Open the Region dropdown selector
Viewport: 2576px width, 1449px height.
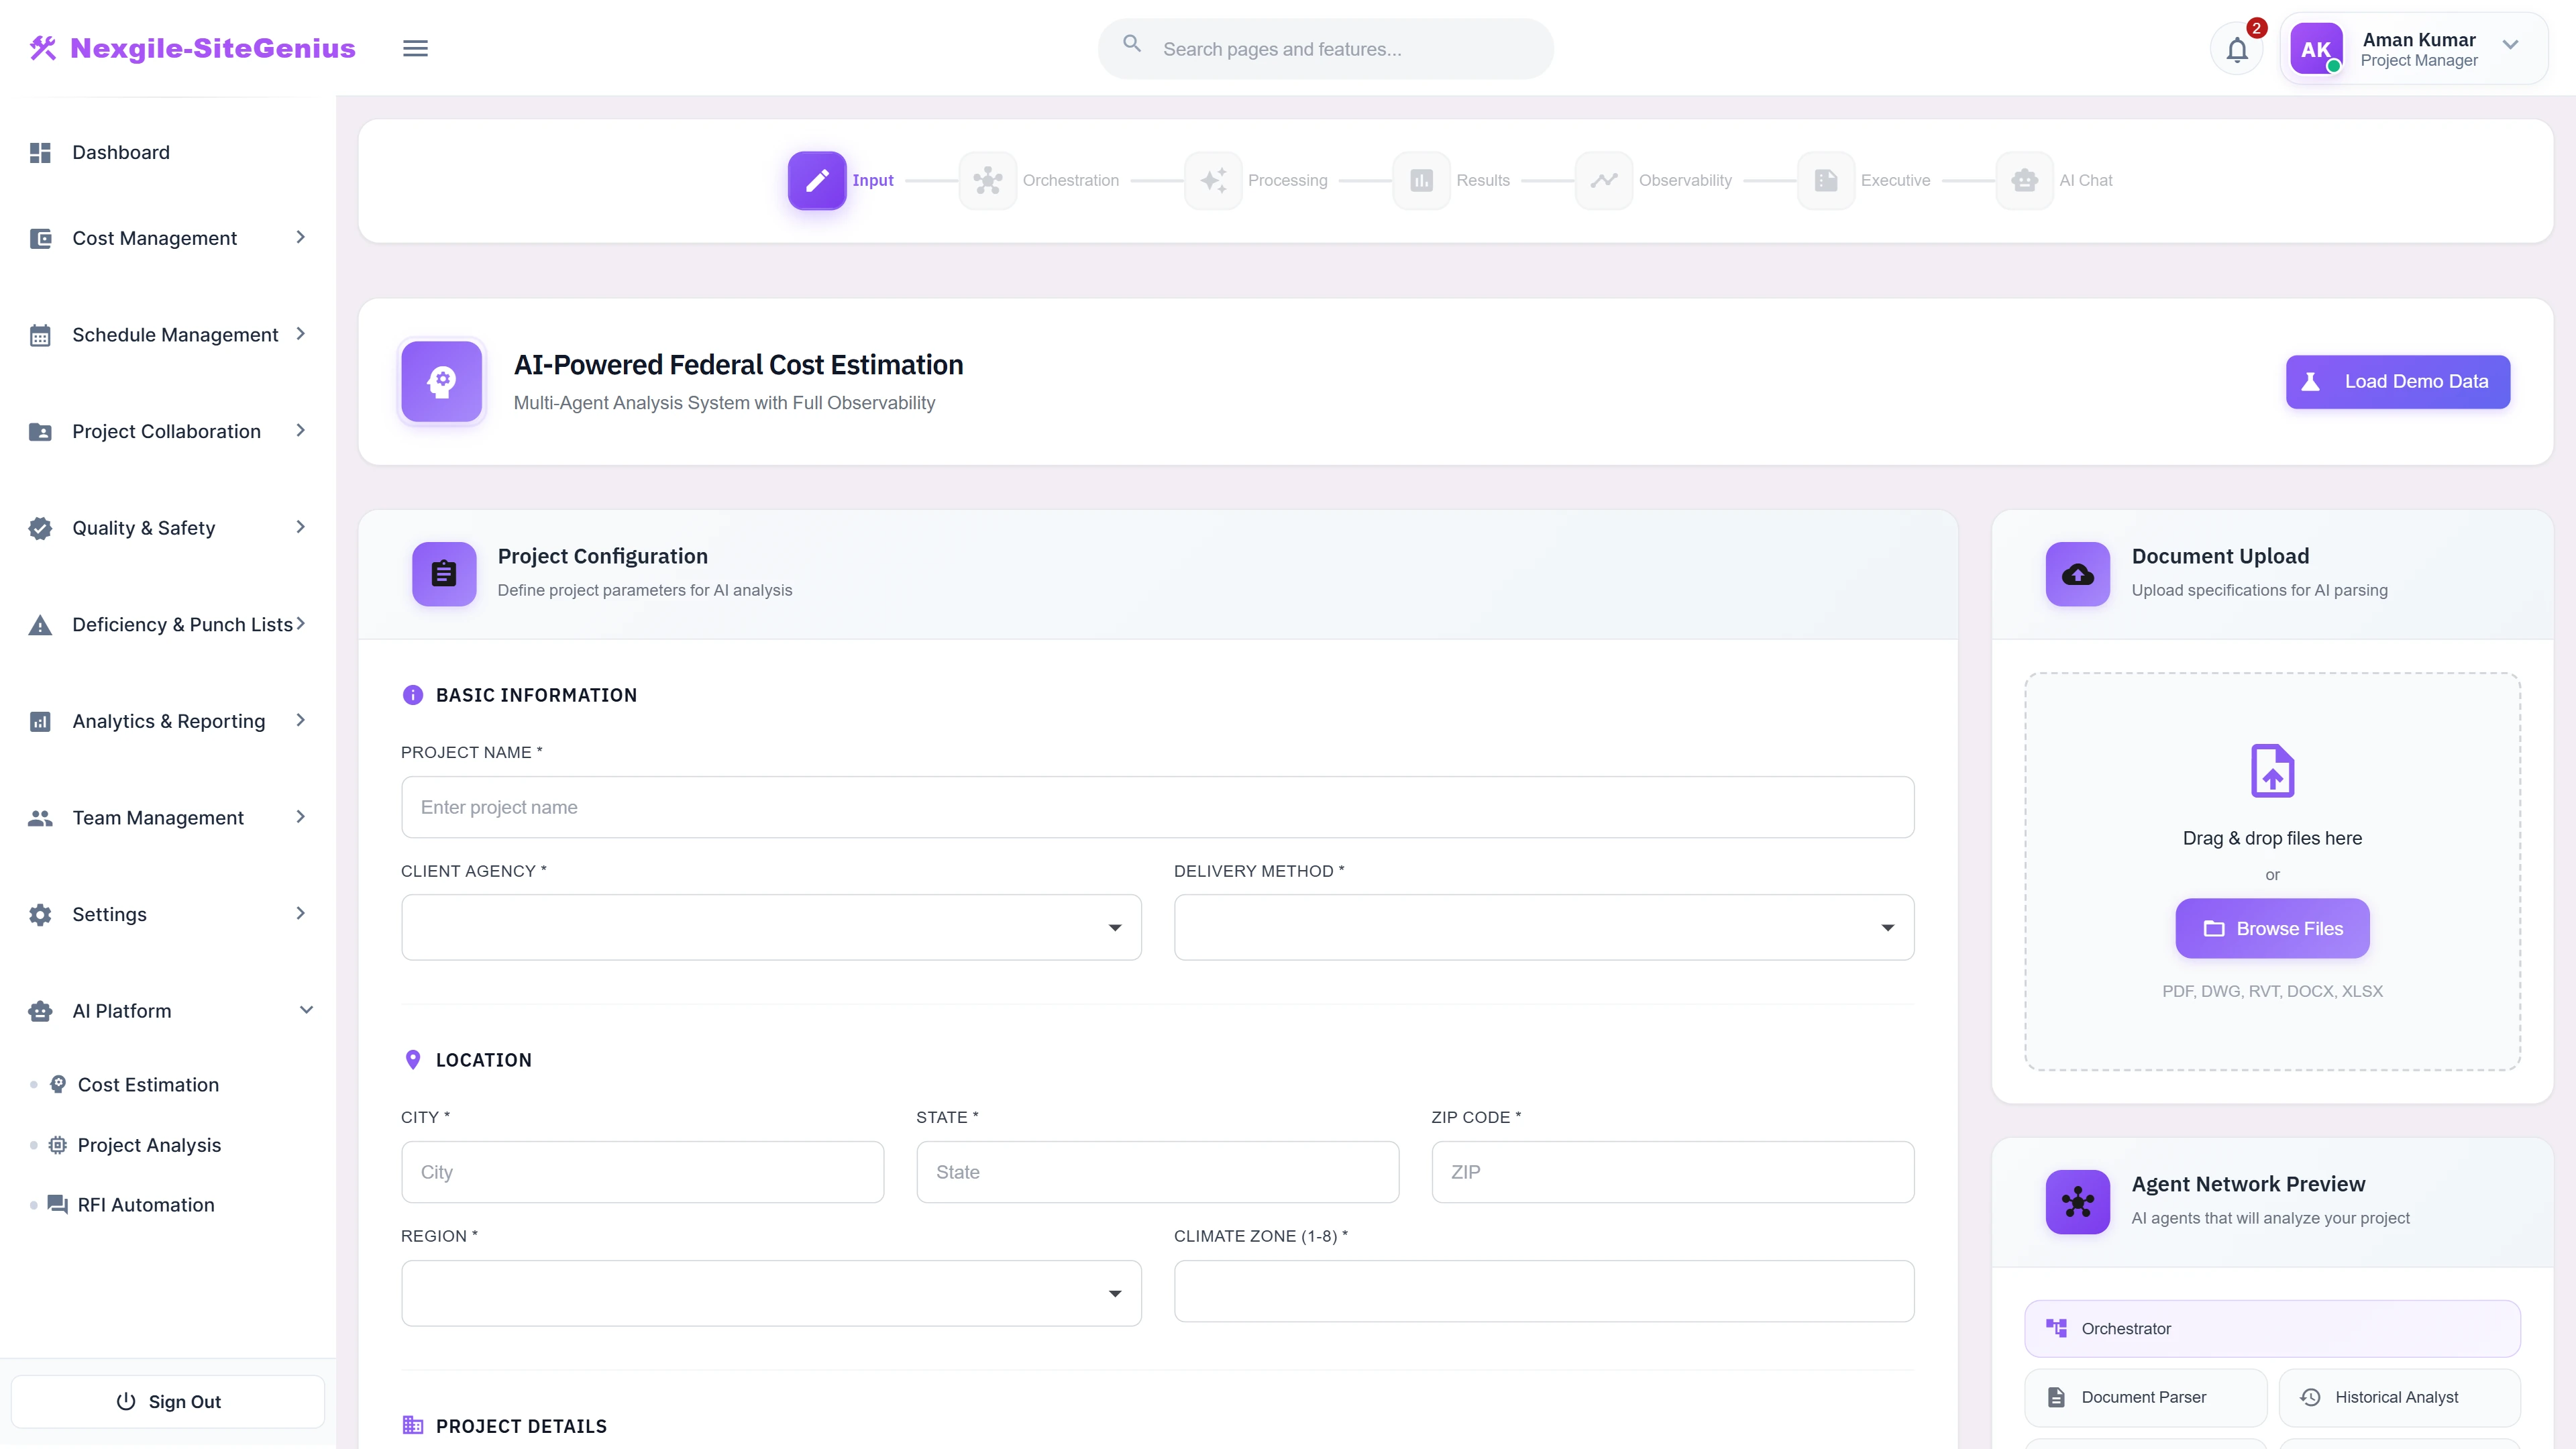[770, 1292]
